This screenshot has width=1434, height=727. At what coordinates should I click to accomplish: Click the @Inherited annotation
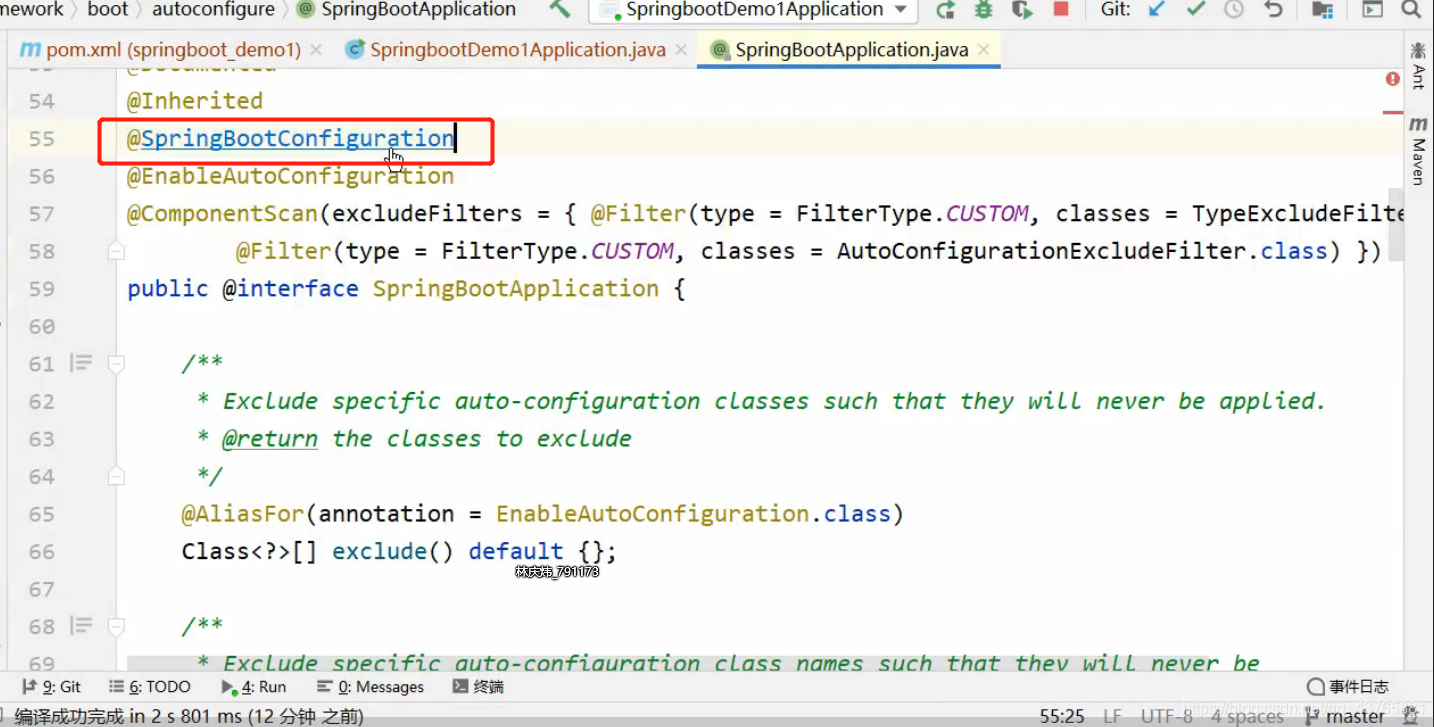click(195, 101)
